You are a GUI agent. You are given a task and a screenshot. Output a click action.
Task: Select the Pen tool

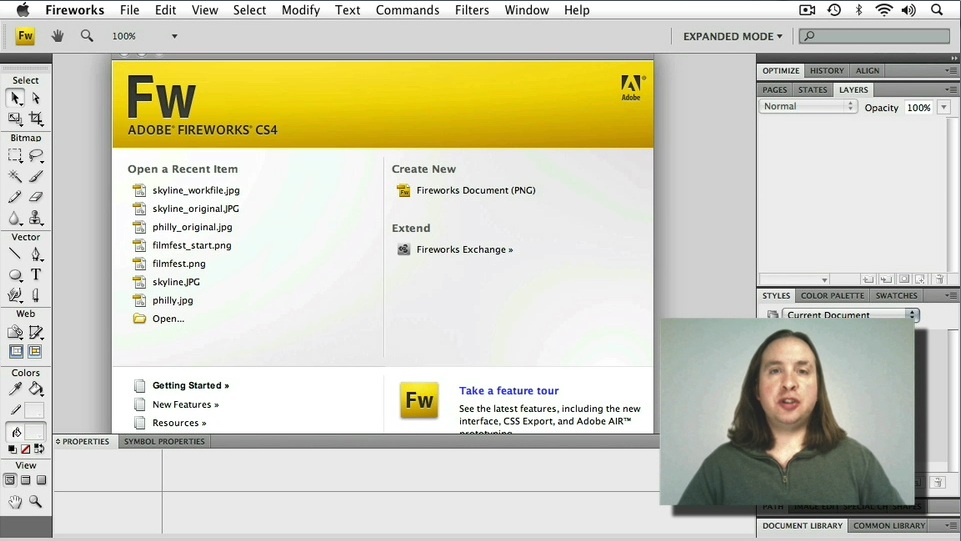click(36, 254)
